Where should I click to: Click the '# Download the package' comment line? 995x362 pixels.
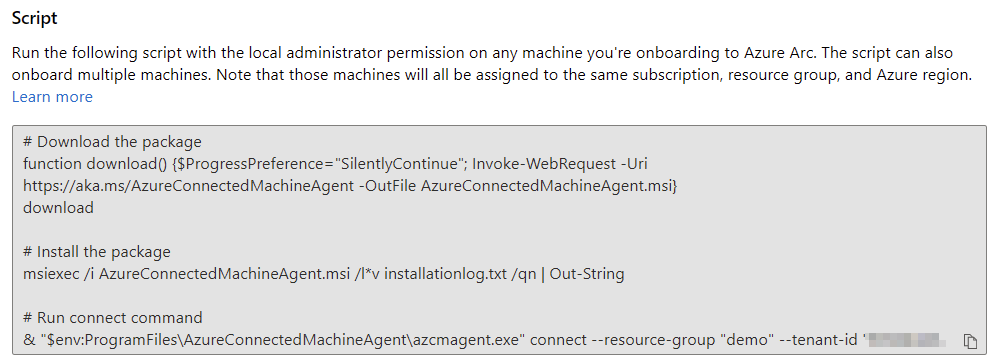(x=112, y=142)
